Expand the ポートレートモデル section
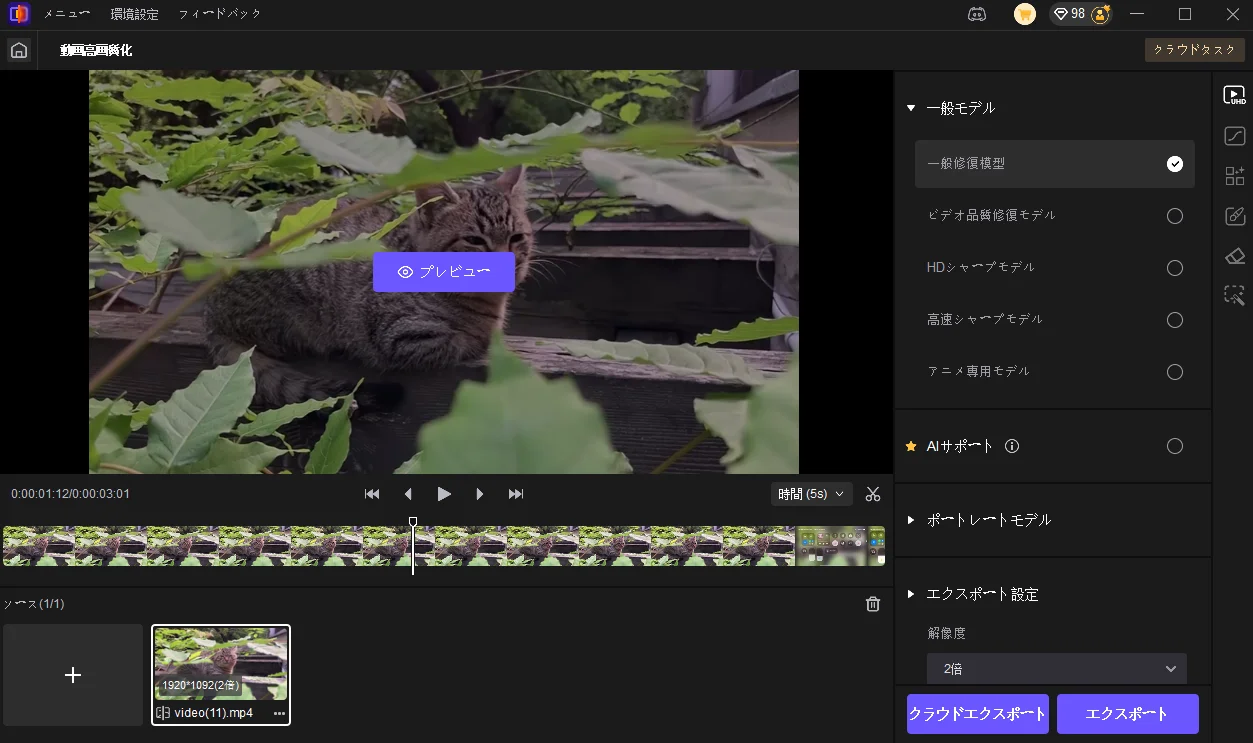The height and width of the screenshot is (743, 1253). click(911, 520)
